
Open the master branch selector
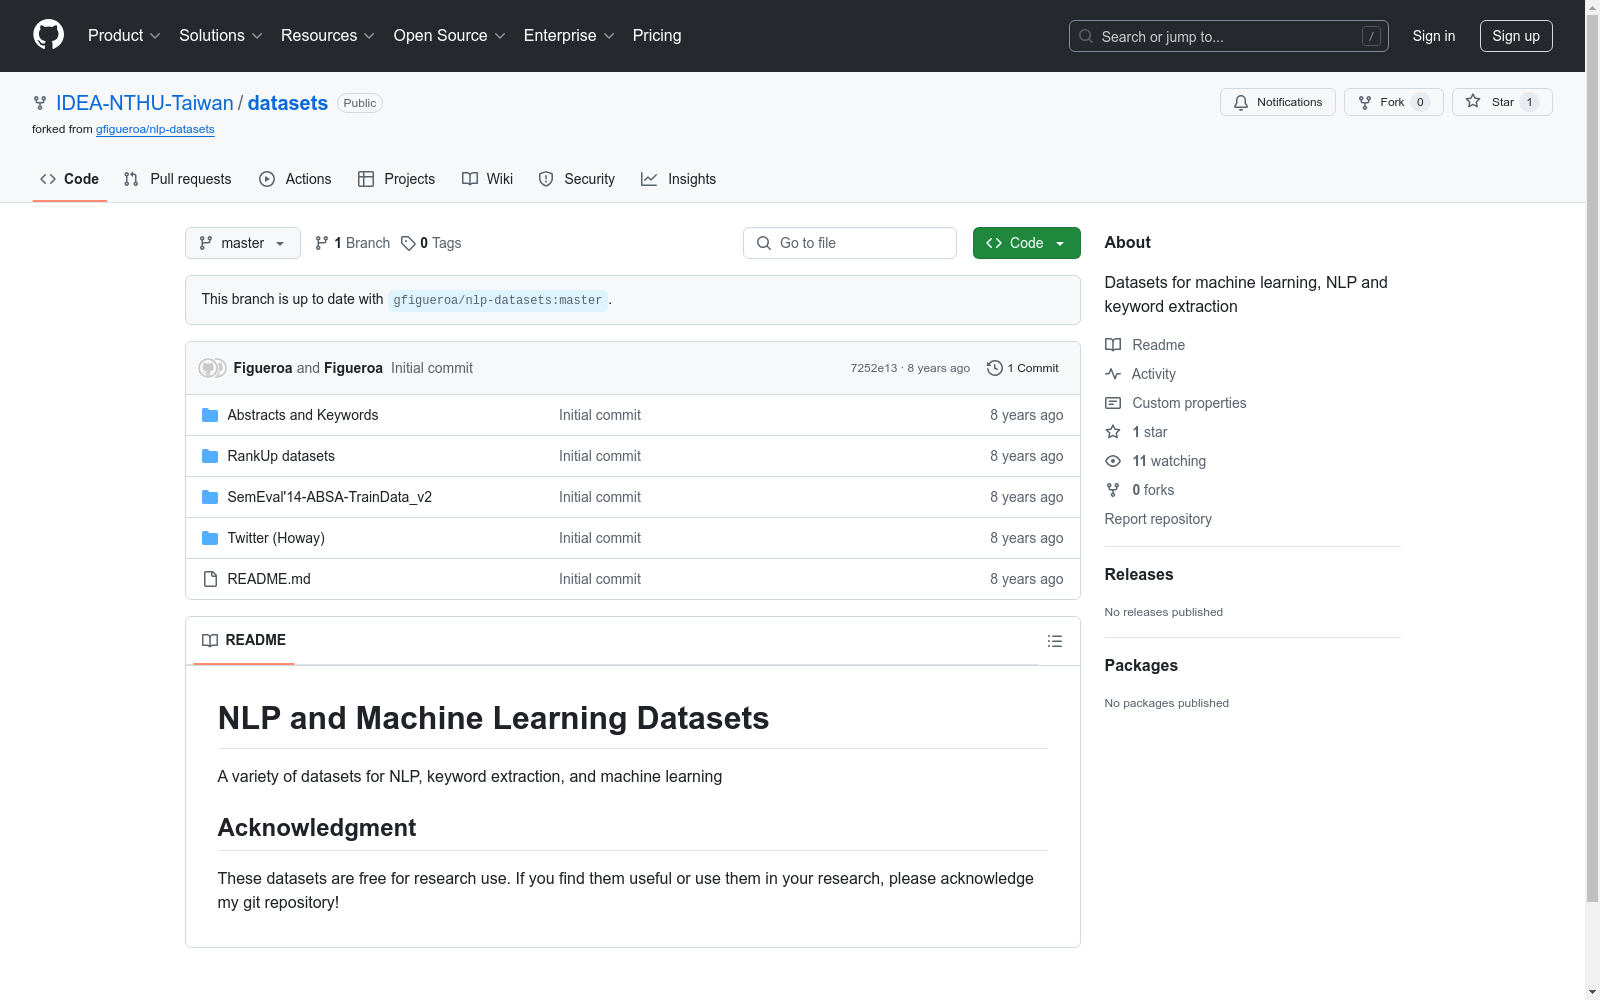click(243, 243)
